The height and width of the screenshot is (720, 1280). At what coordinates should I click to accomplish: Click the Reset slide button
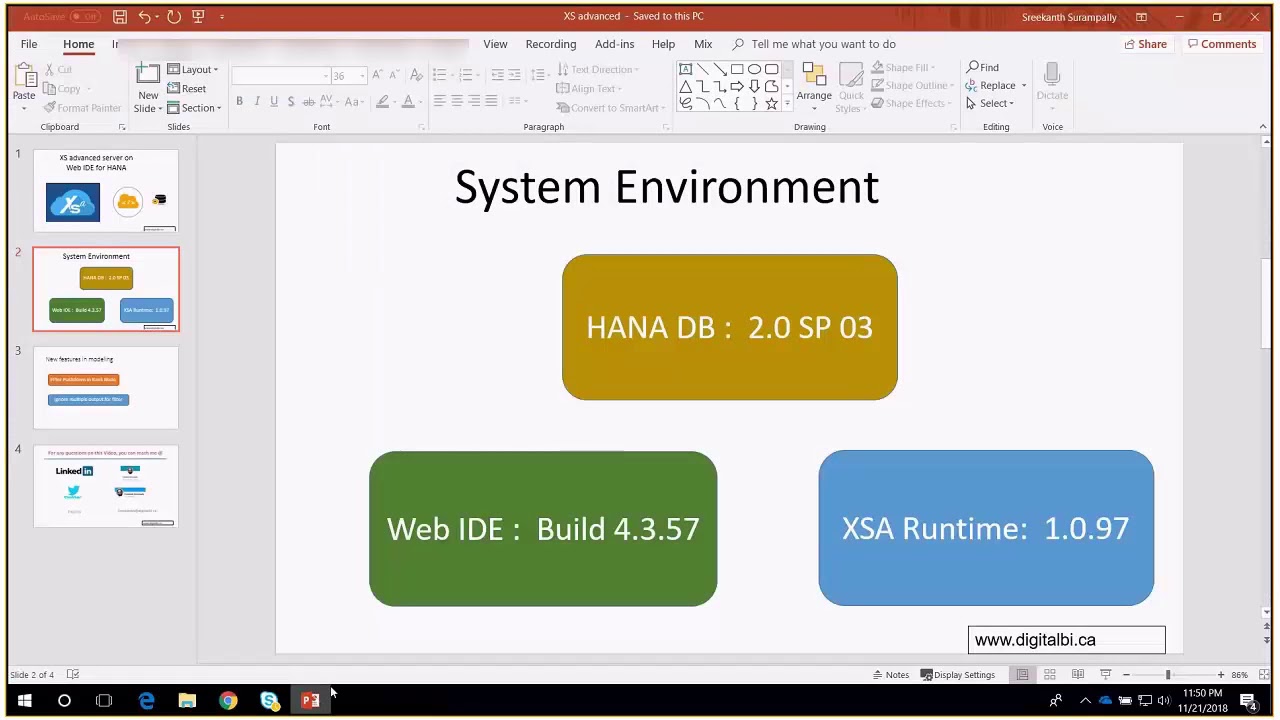tap(187, 89)
